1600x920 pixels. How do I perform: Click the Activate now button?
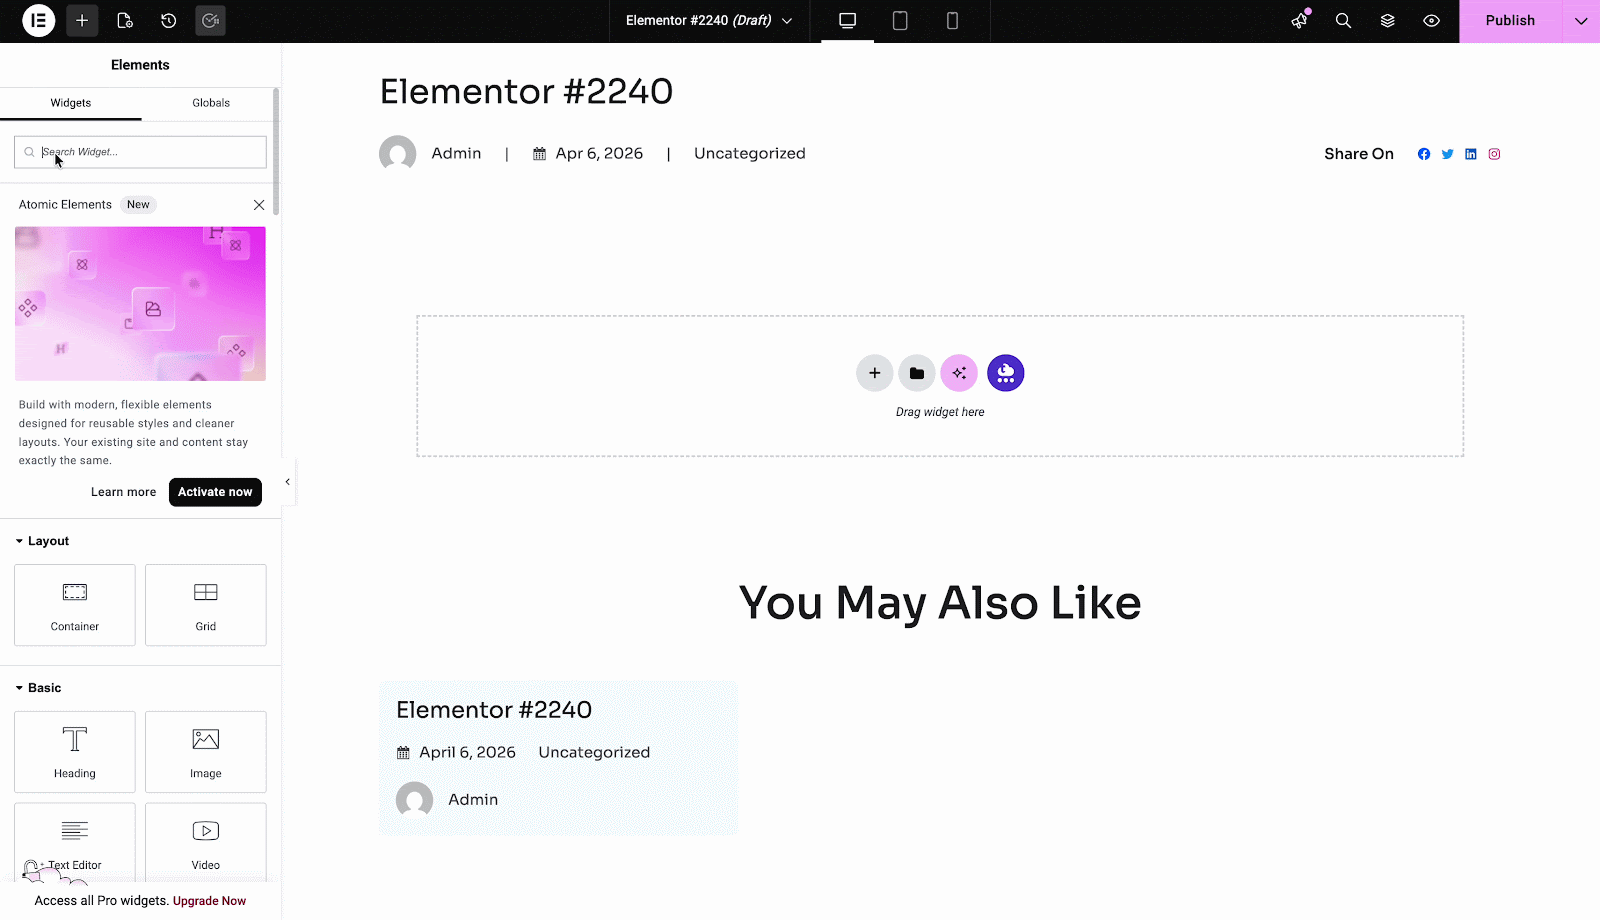click(x=215, y=492)
